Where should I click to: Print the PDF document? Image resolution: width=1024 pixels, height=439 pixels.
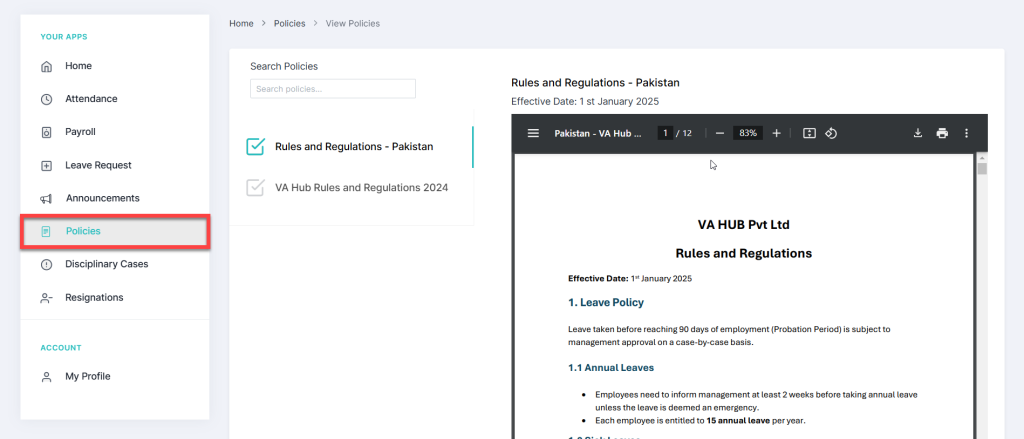942,133
